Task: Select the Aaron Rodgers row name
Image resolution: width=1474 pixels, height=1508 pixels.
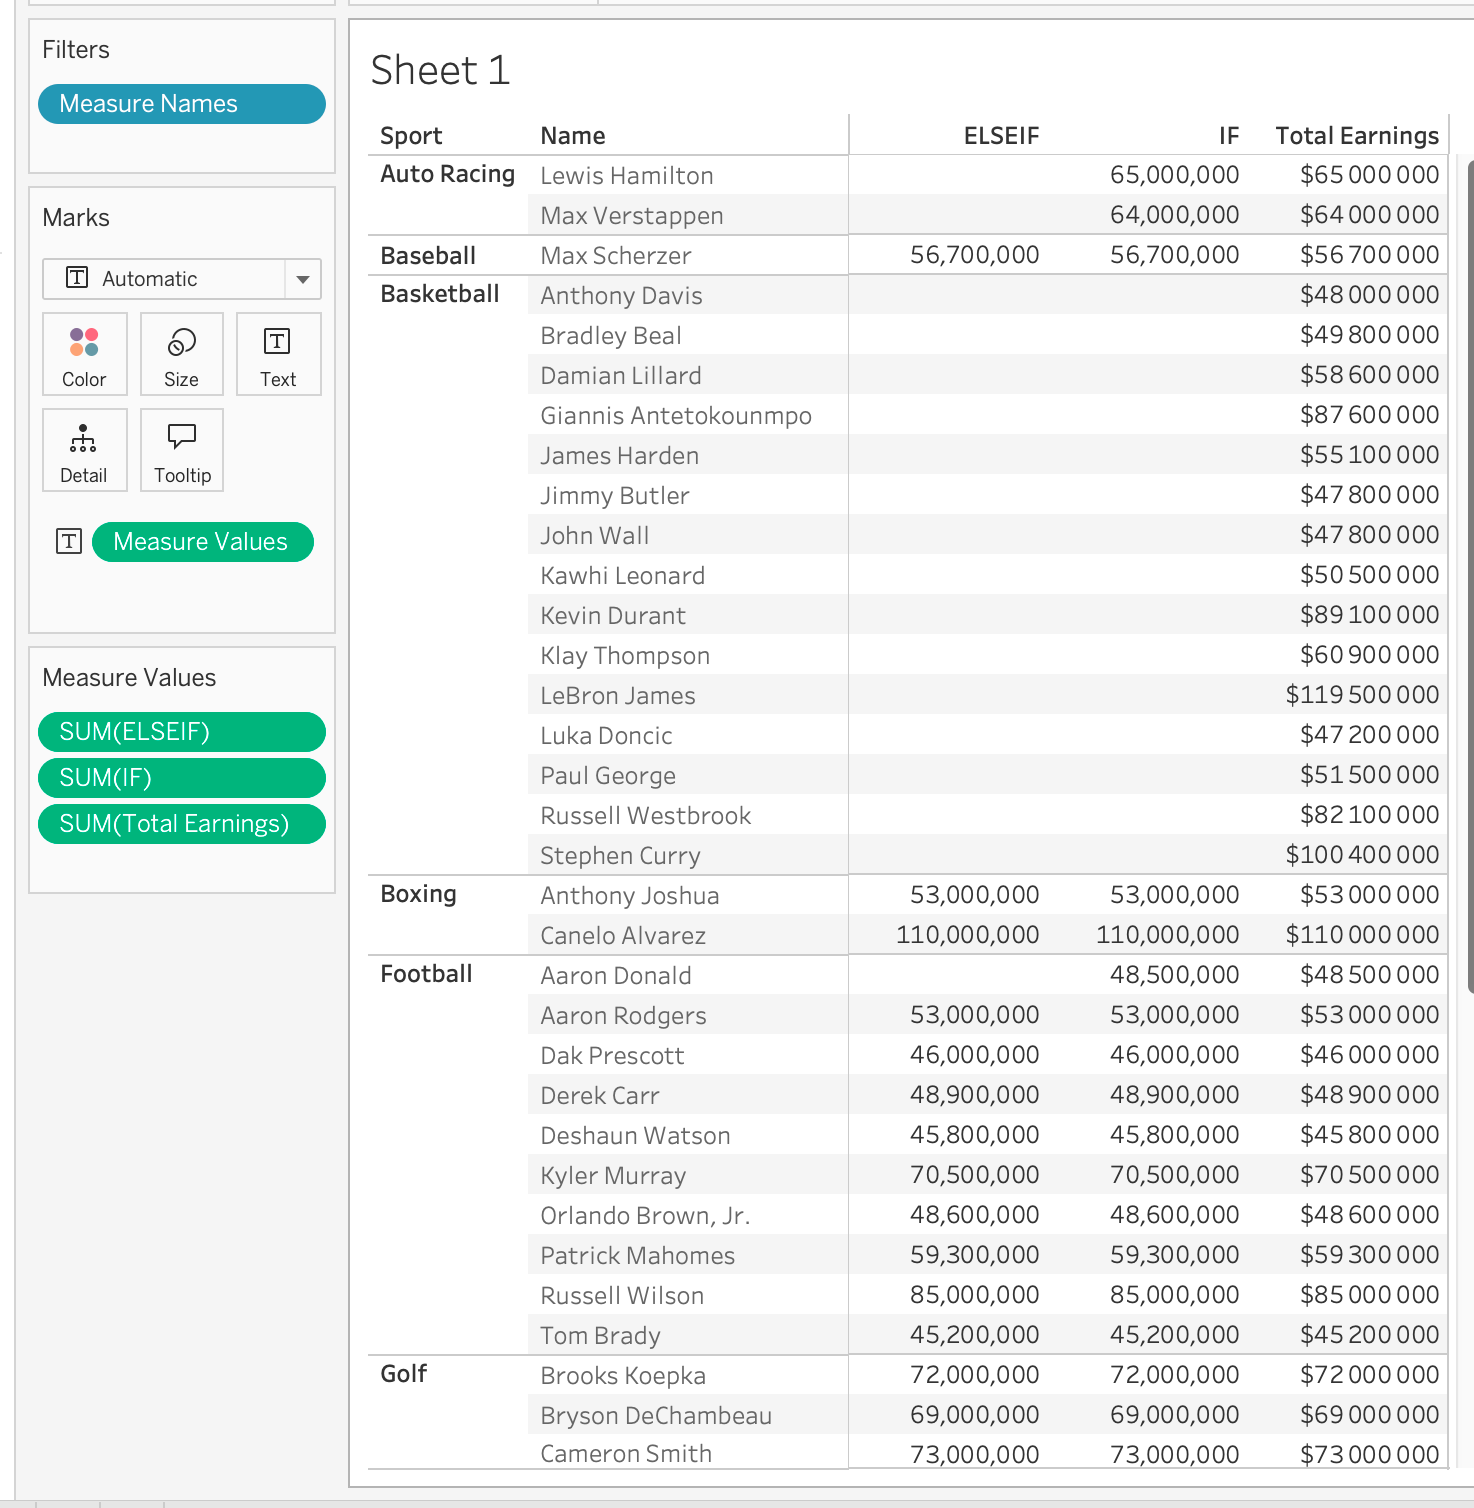Action: [623, 1016]
